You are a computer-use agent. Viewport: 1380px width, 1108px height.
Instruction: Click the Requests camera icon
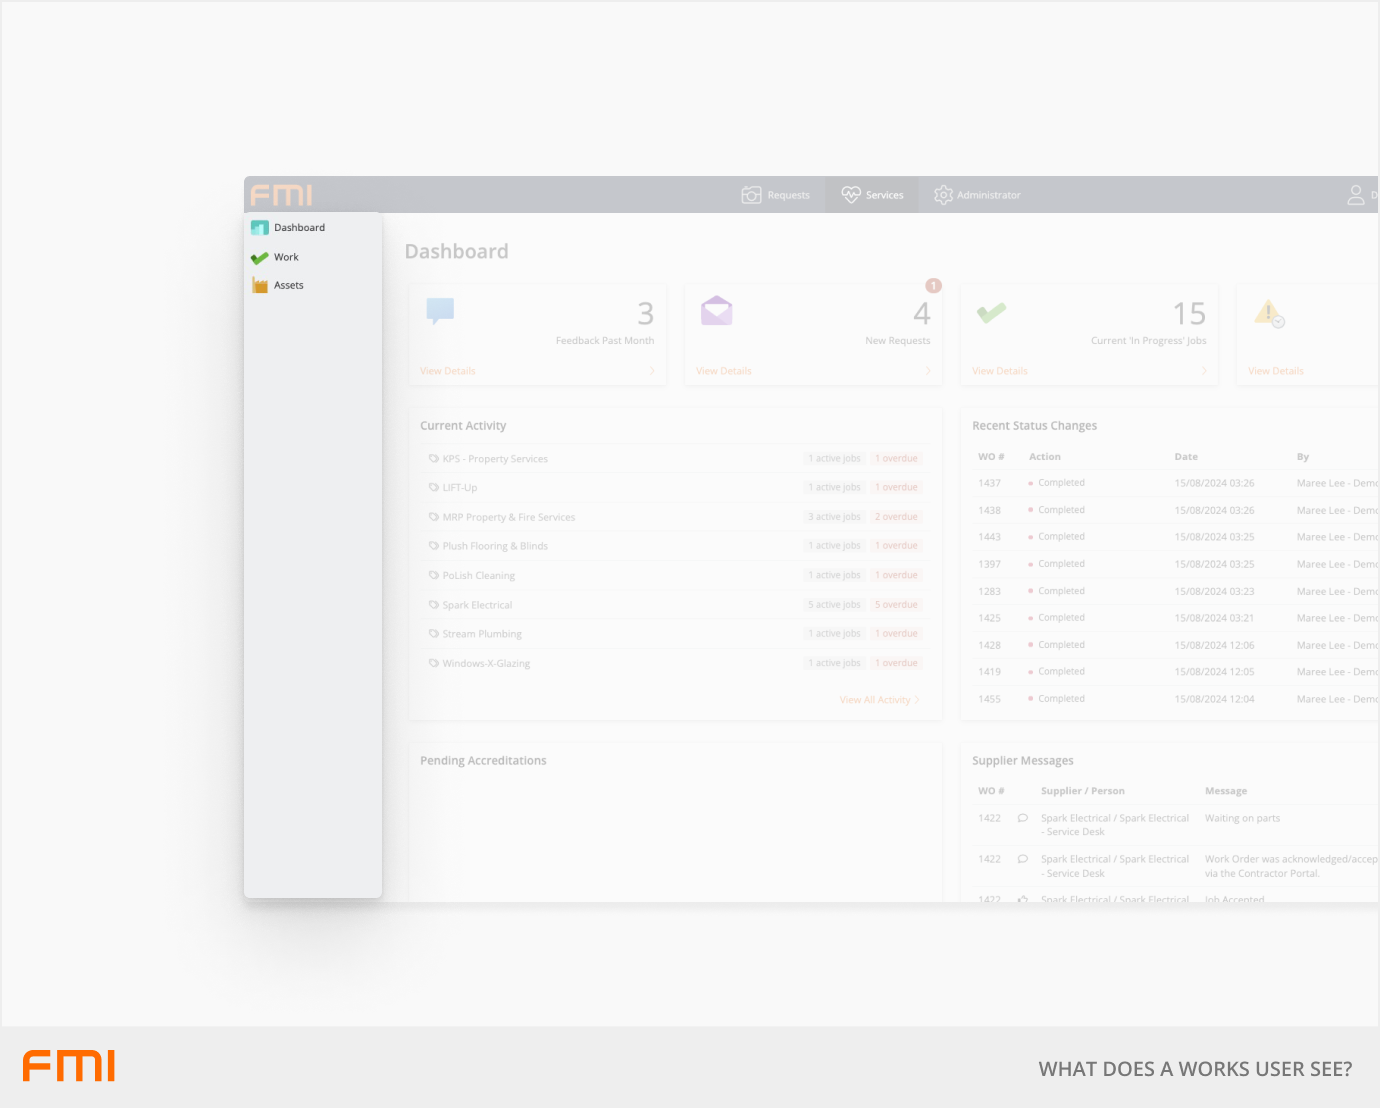click(751, 195)
